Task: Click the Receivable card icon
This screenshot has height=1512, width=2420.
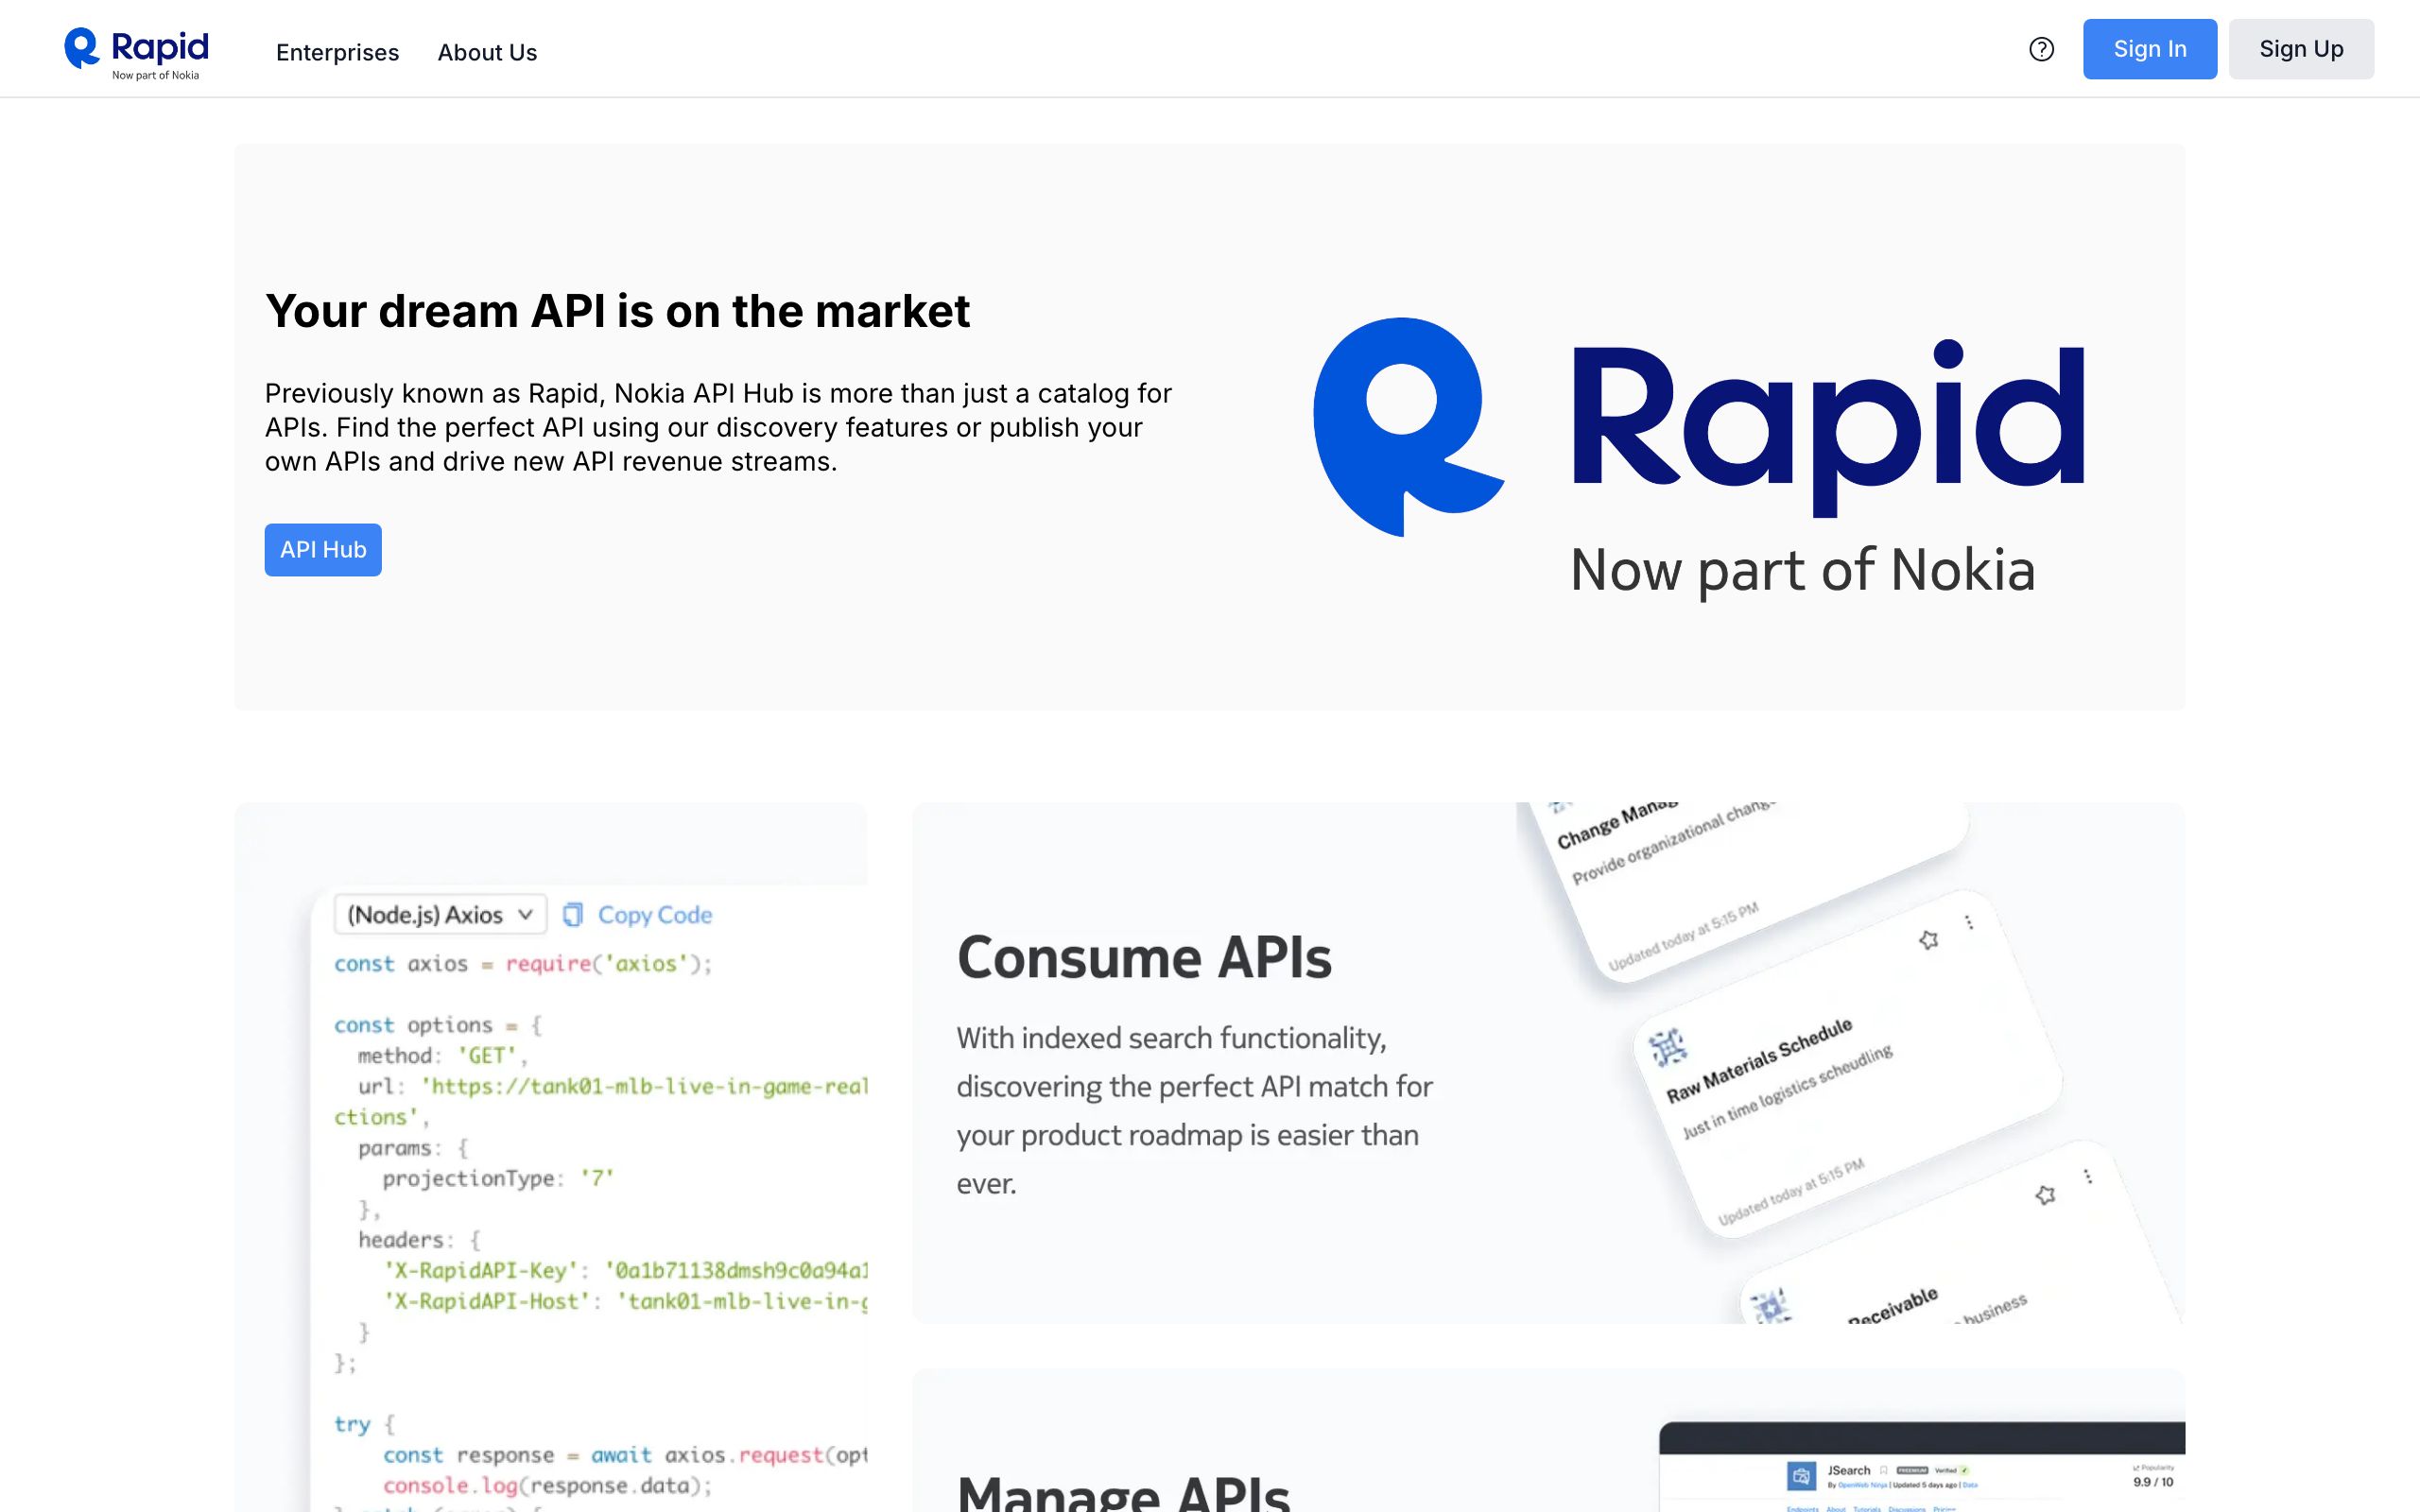Action: 1770,1306
